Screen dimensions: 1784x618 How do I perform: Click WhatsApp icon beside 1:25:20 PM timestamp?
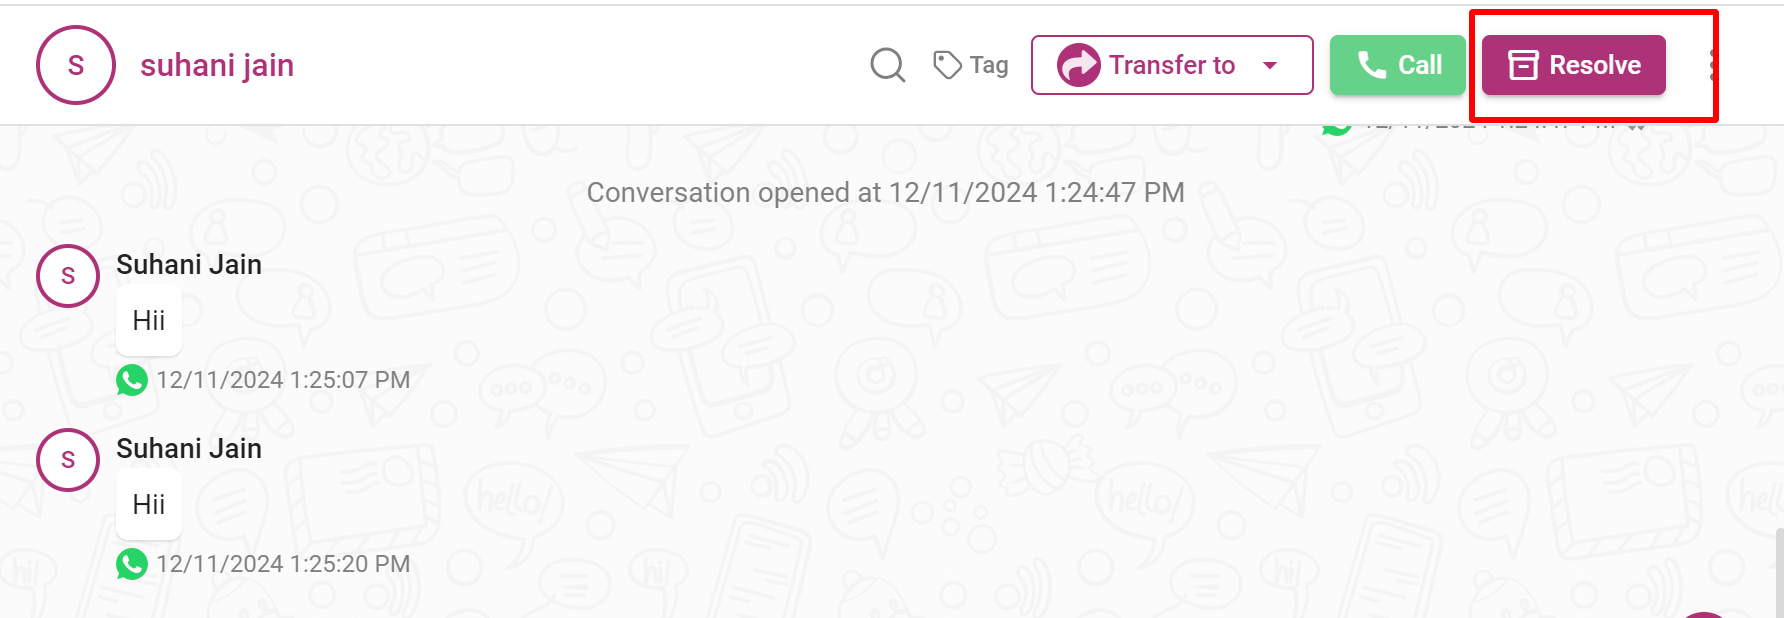(132, 564)
